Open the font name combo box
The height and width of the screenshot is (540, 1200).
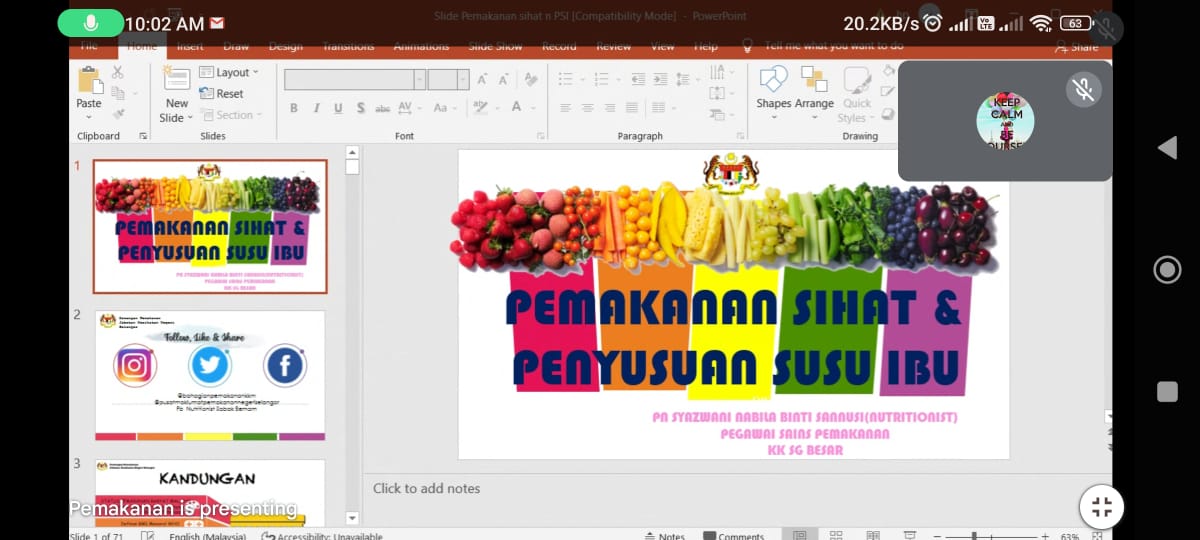click(x=354, y=80)
